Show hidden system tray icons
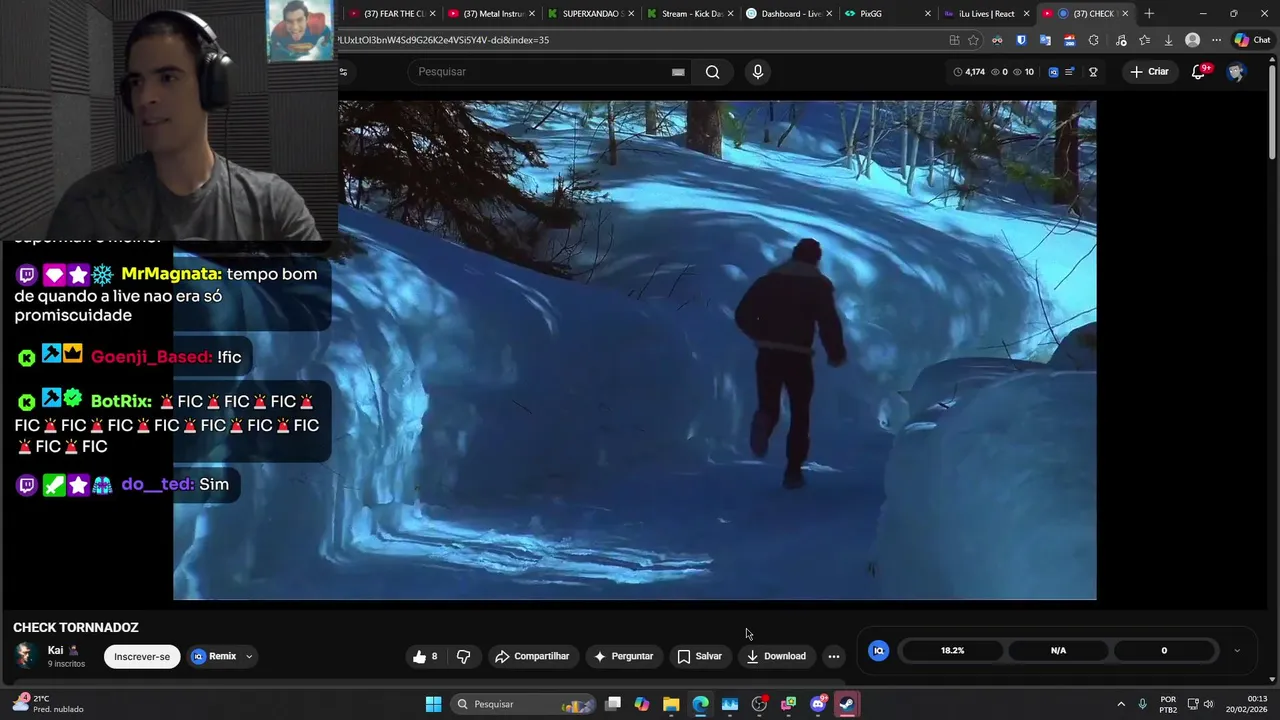The width and height of the screenshot is (1280, 720). point(1121,704)
